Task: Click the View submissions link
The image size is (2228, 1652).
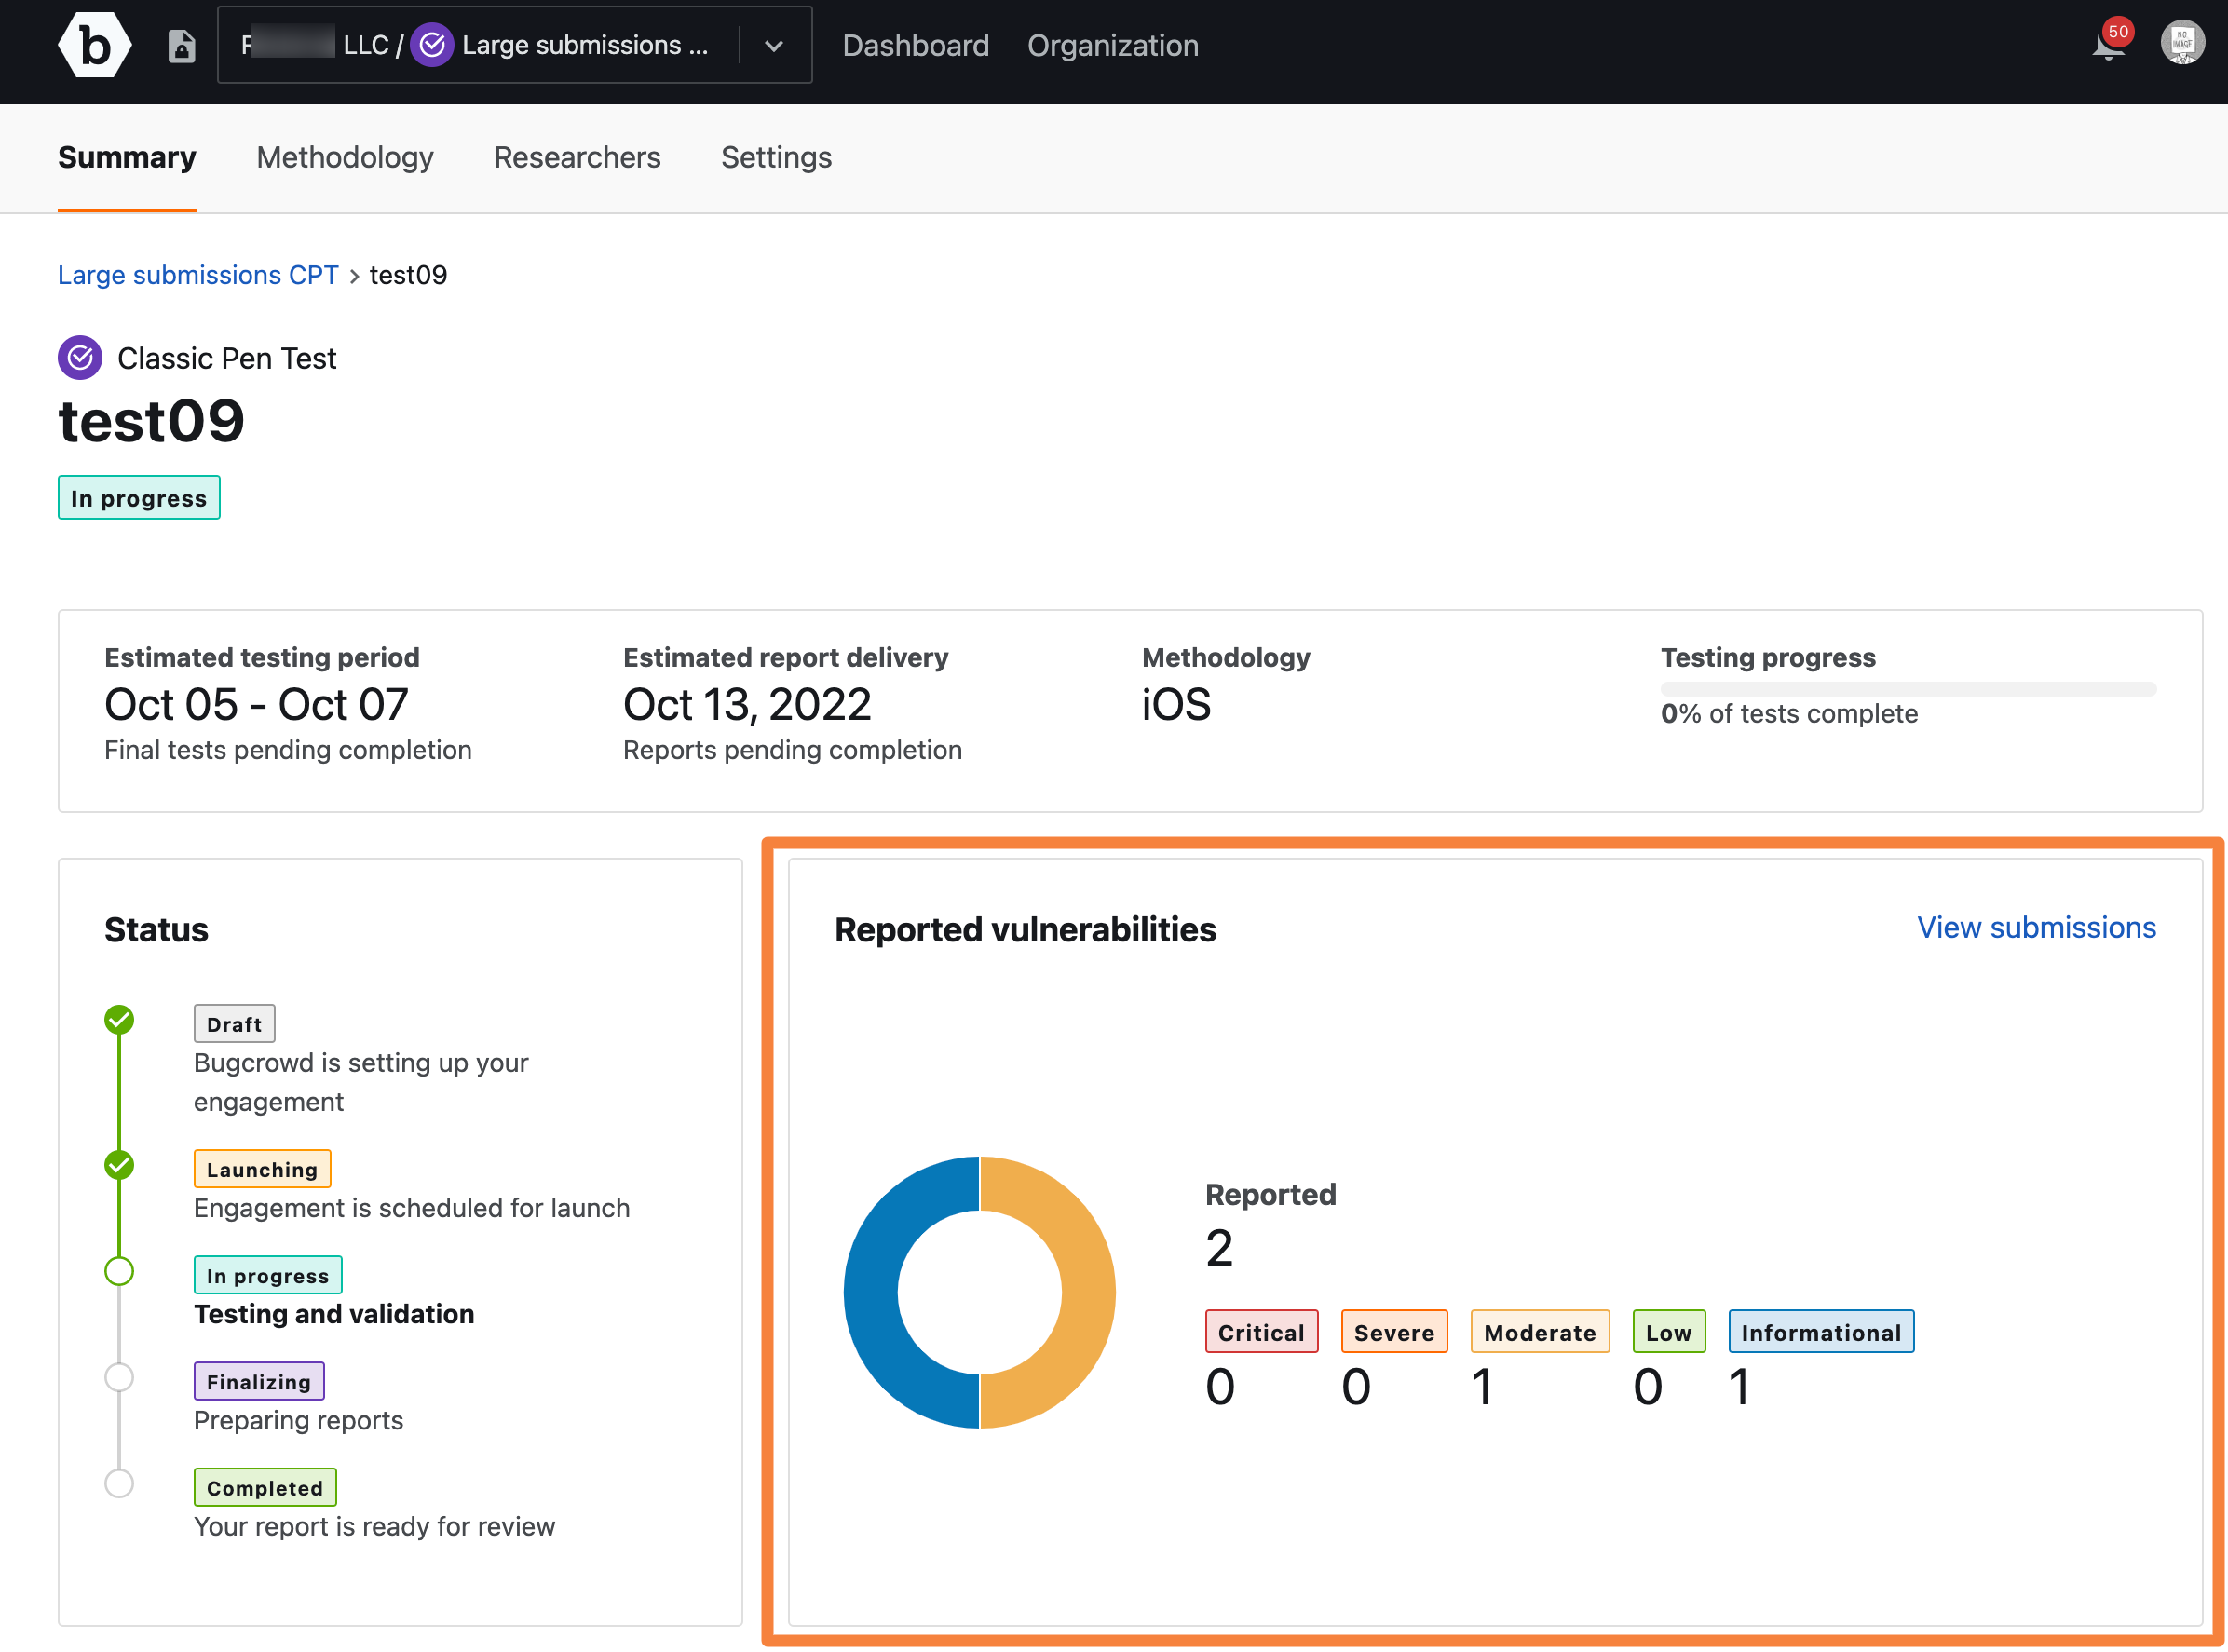Action: click(x=2036, y=927)
